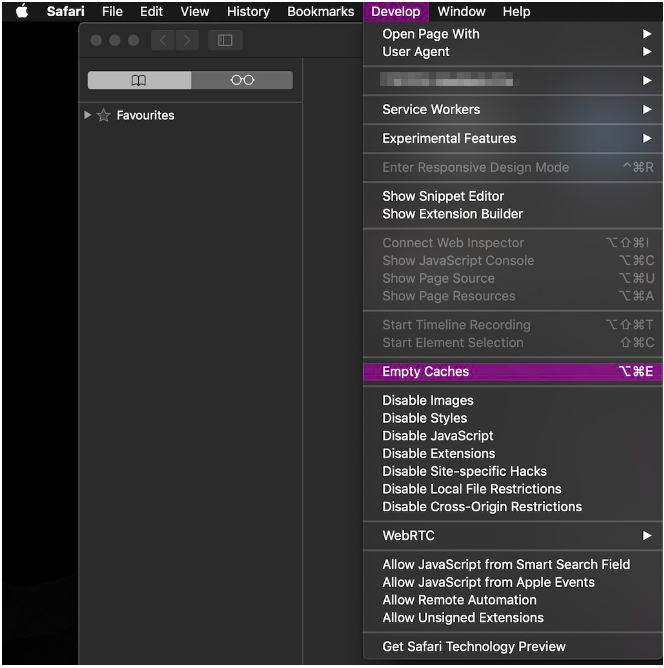Click Show Extension Builder
664x668 pixels.
pos(452,214)
